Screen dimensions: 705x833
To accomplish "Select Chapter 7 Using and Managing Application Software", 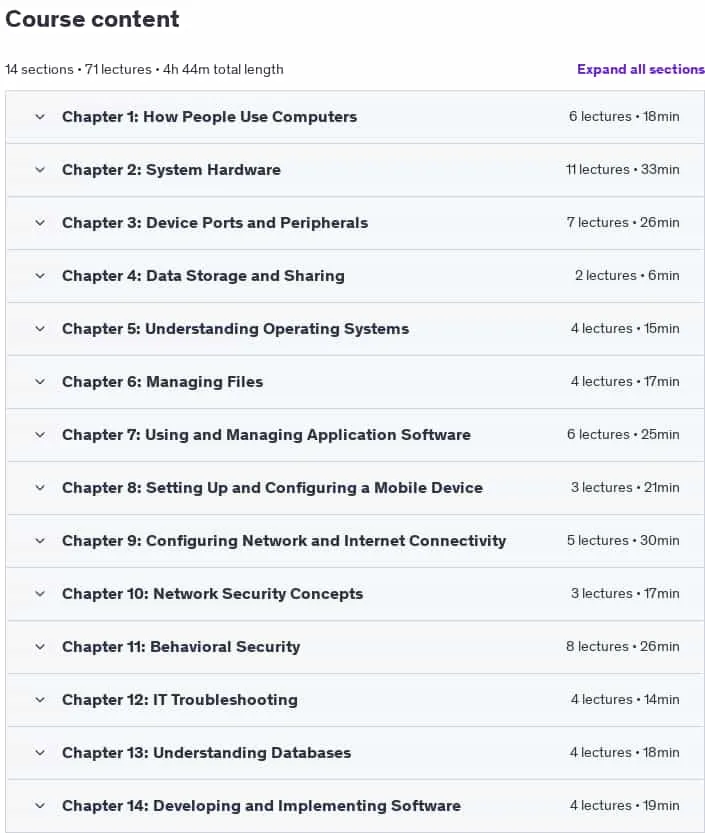I will pos(266,435).
